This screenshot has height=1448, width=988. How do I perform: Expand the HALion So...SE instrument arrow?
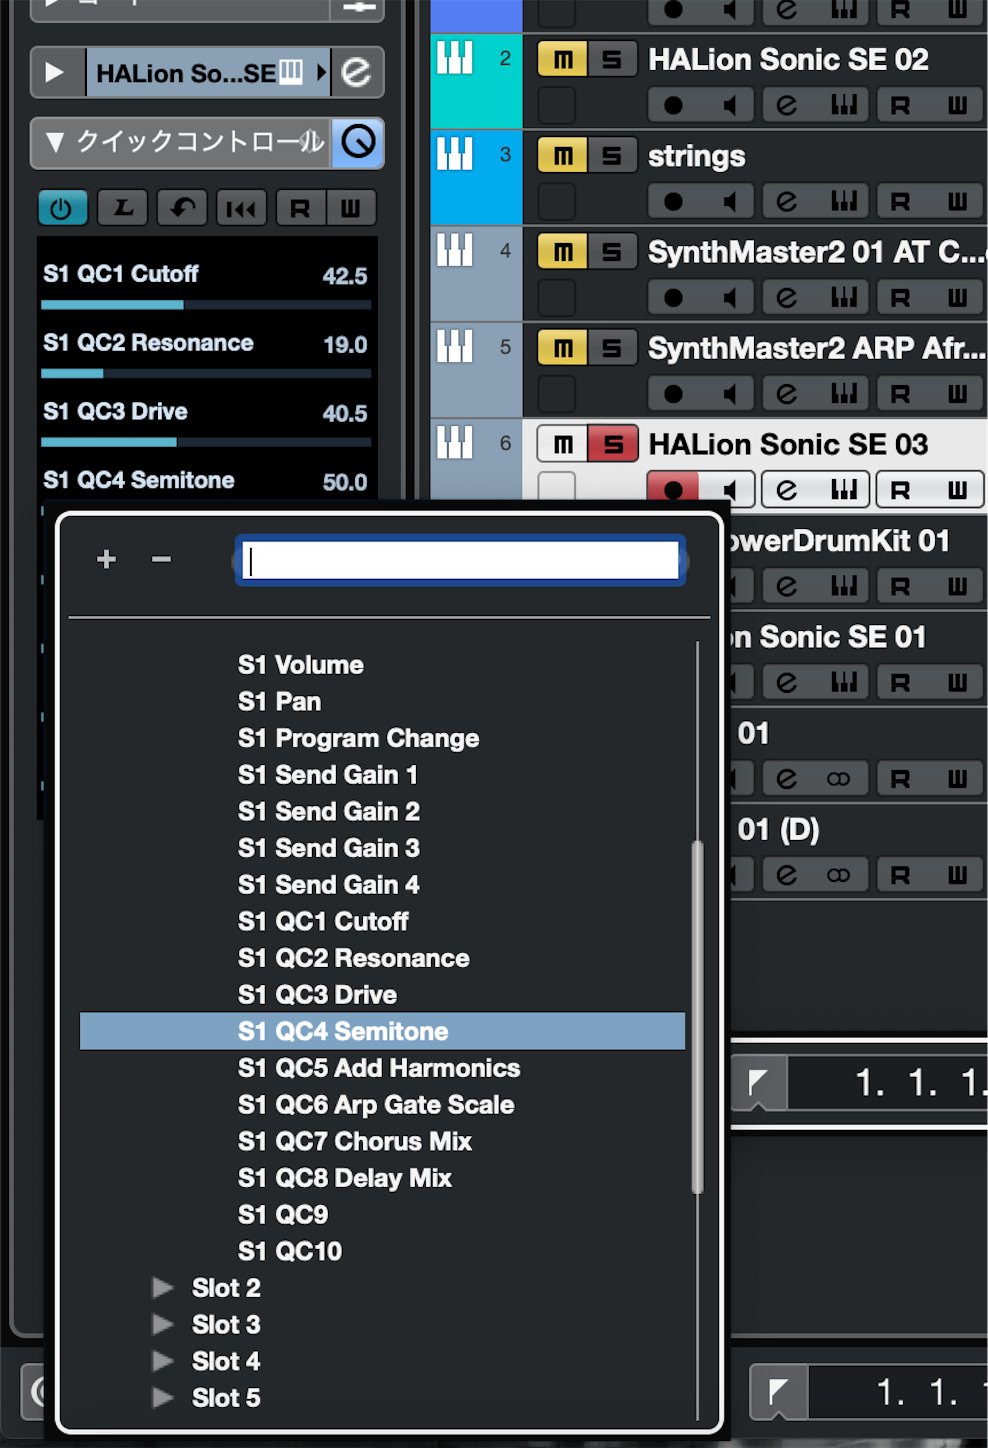[x=55, y=73]
